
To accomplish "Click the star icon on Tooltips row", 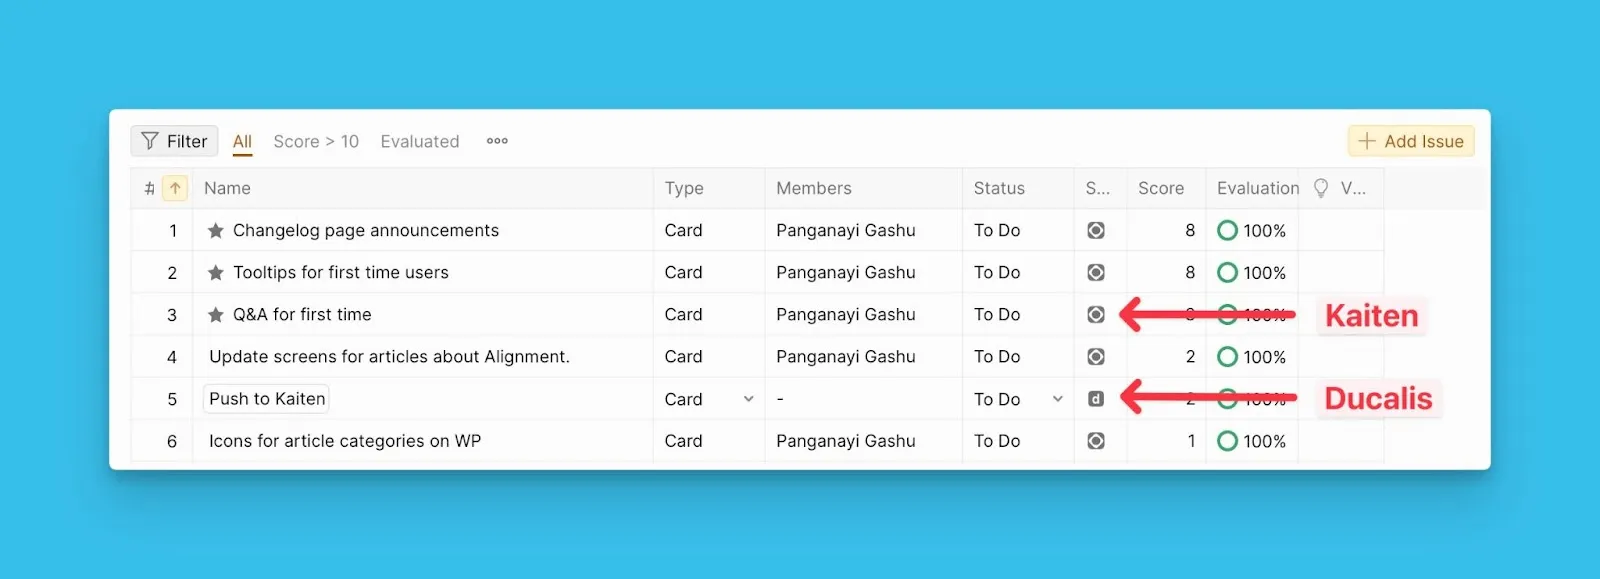I will click(215, 273).
